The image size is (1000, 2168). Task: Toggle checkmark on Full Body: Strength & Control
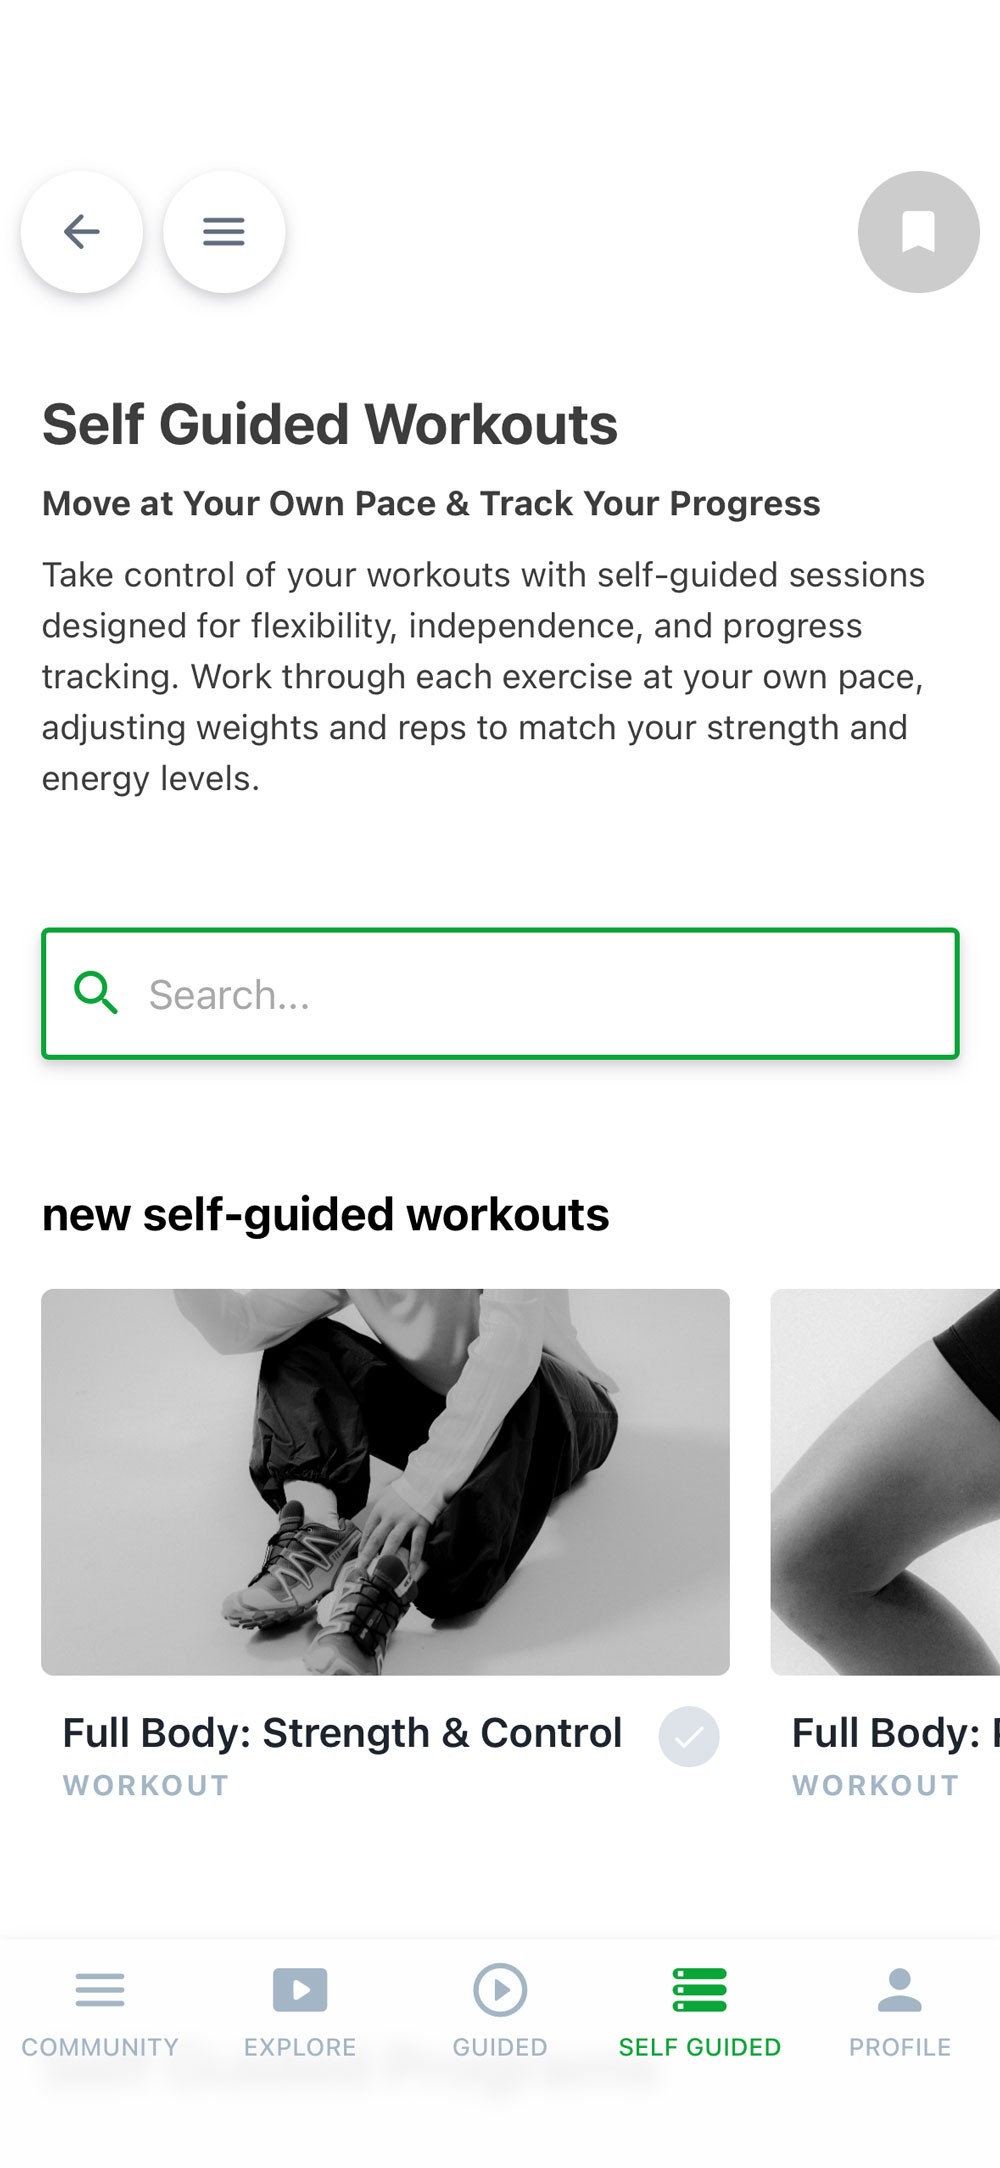pos(689,1737)
